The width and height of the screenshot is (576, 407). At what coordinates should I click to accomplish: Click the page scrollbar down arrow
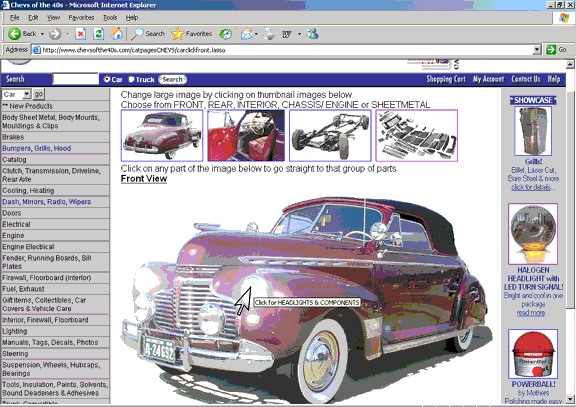(x=570, y=399)
